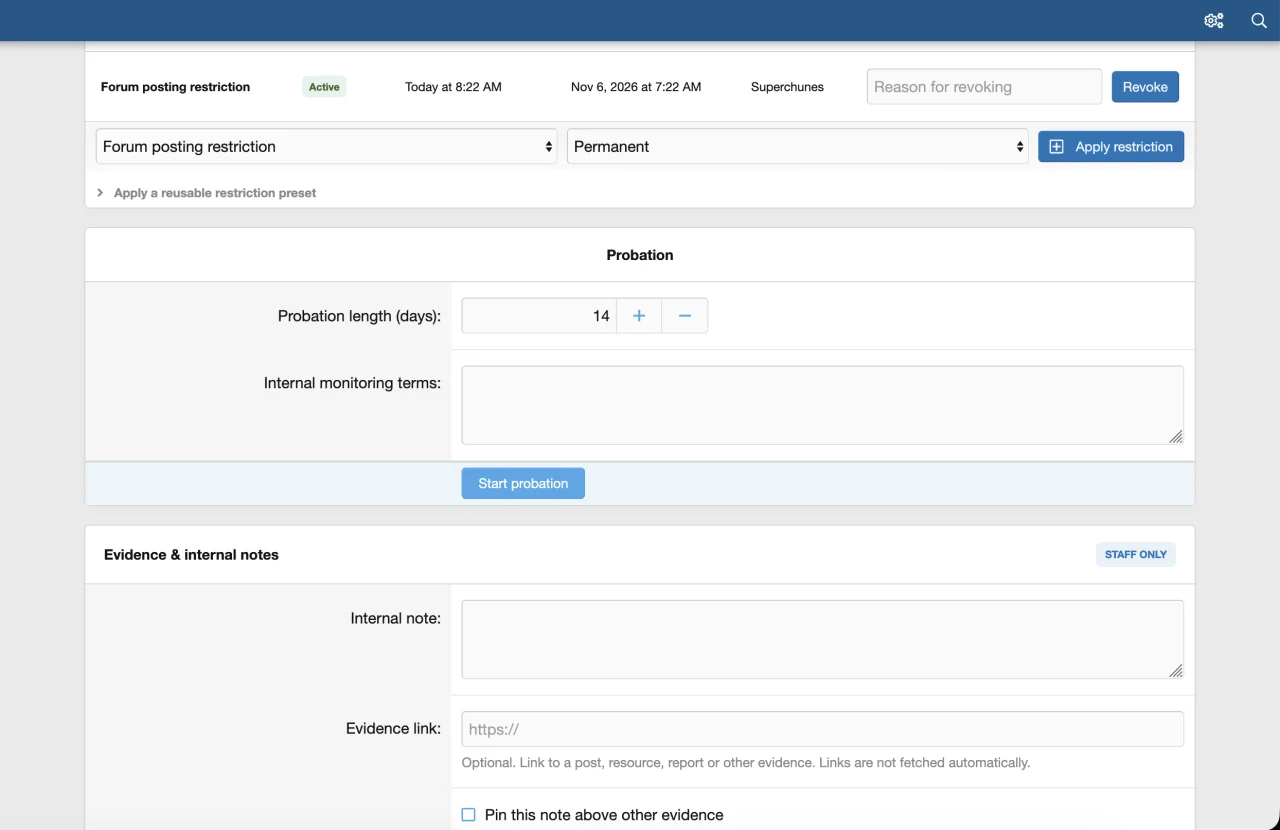
Task: Open the admin settings gears icon
Action: (x=1213, y=20)
